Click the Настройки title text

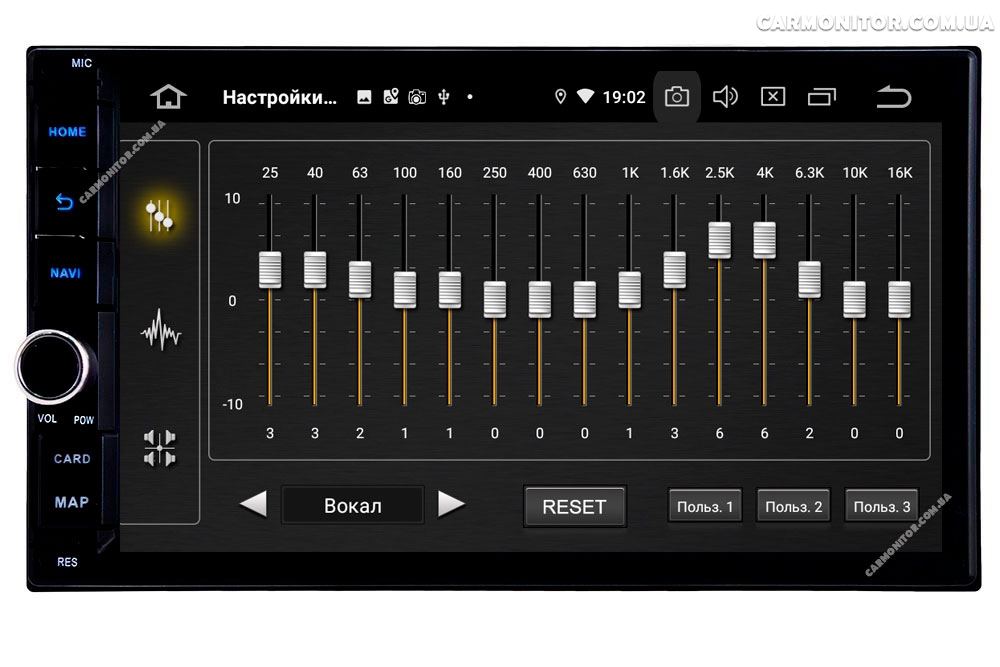(x=279, y=97)
